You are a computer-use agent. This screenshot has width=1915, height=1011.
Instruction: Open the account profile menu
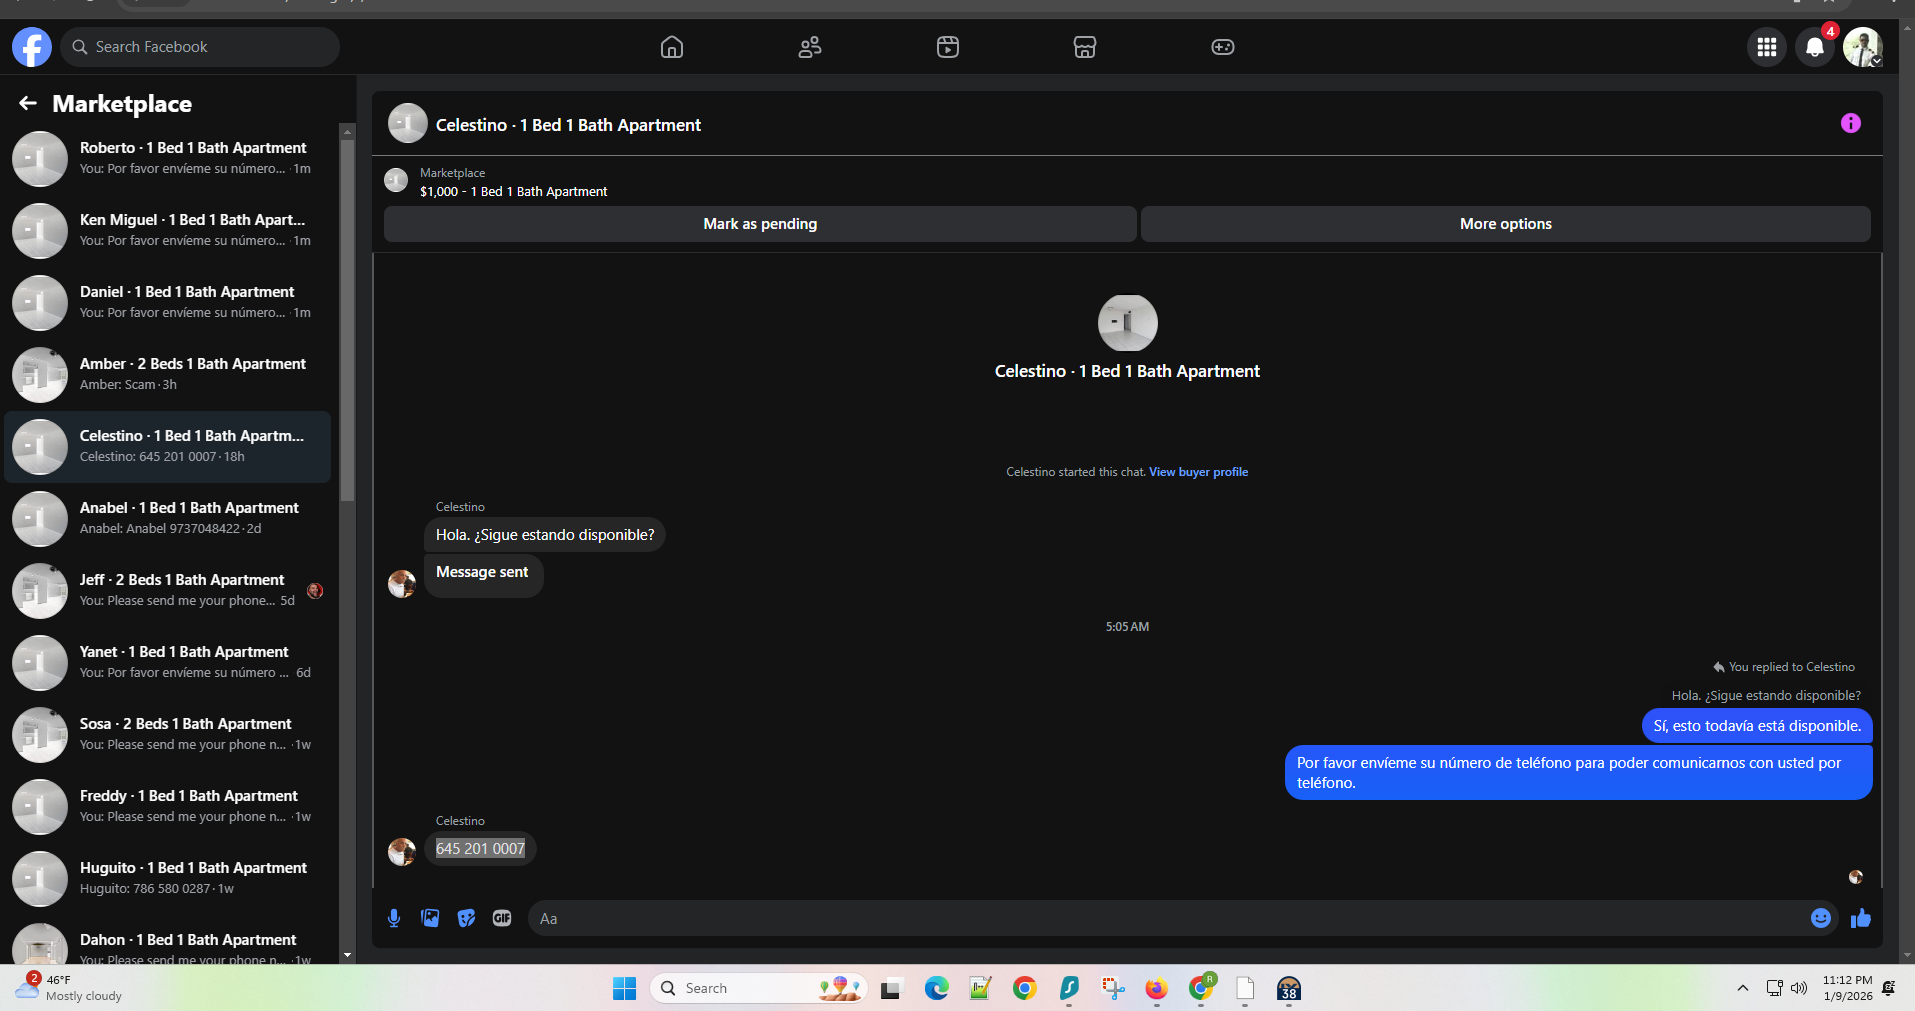click(x=1863, y=47)
